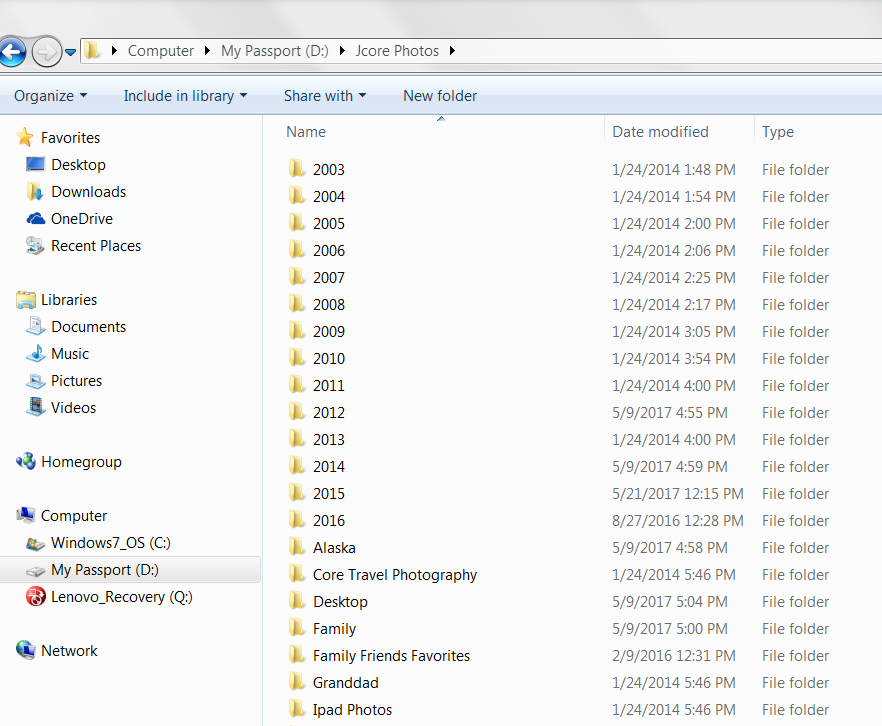882x726 pixels.
Task: Click date 5/21/2017 12:15 PM
Action: [x=677, y=494]
